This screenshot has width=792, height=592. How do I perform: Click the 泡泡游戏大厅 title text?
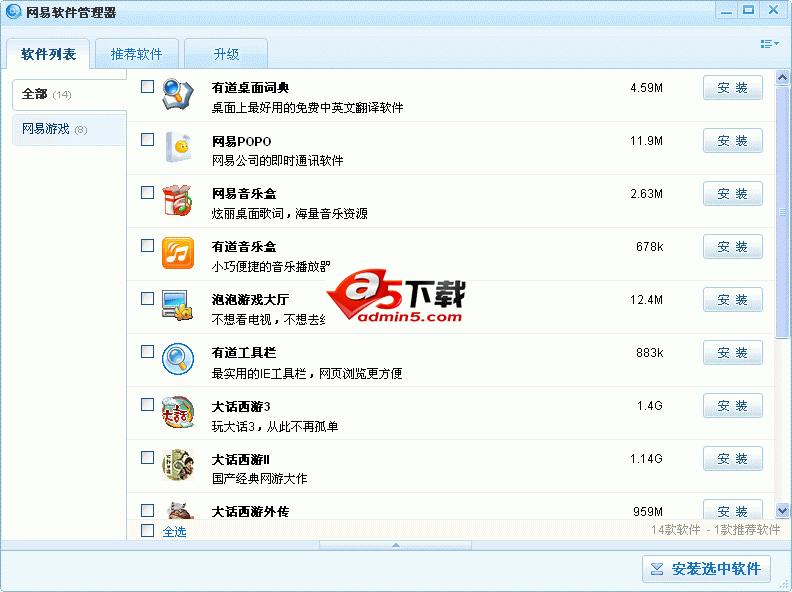(250, 300)
